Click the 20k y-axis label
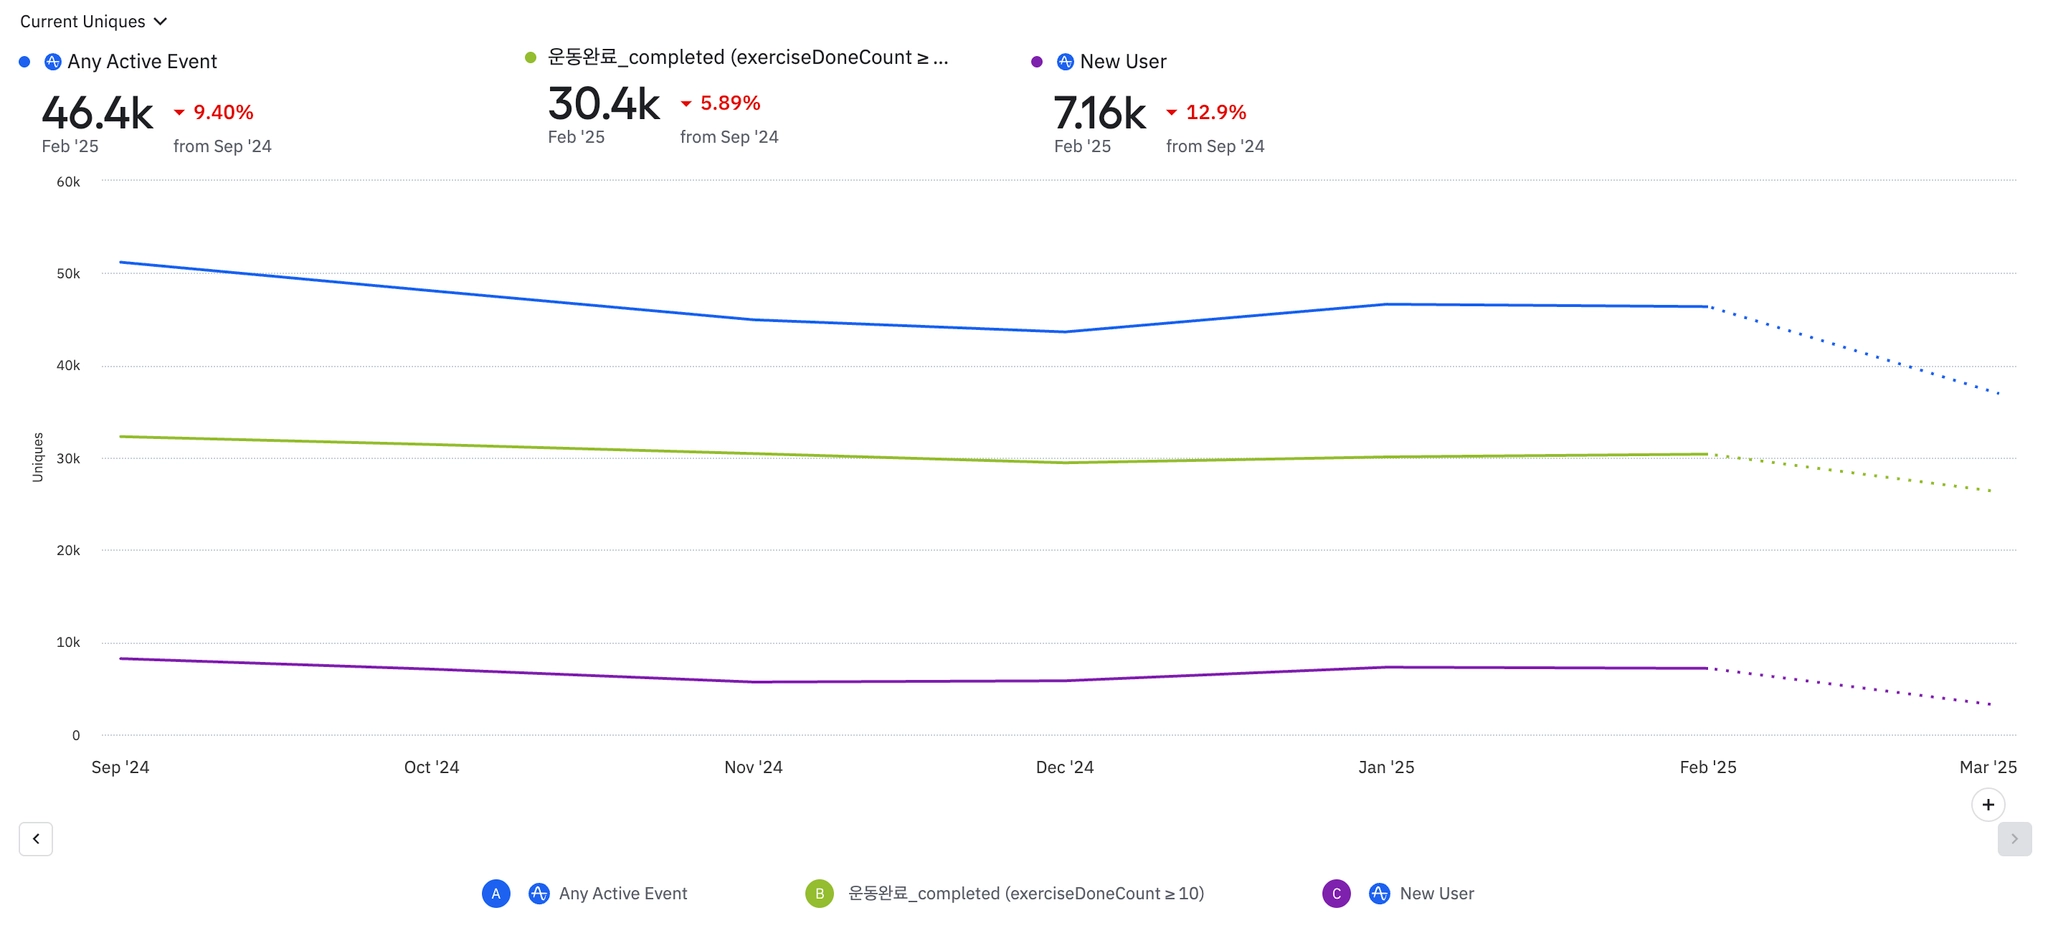Image resolution: width=2048 pixels, height=931 pixels. click(x=68, y=550)
